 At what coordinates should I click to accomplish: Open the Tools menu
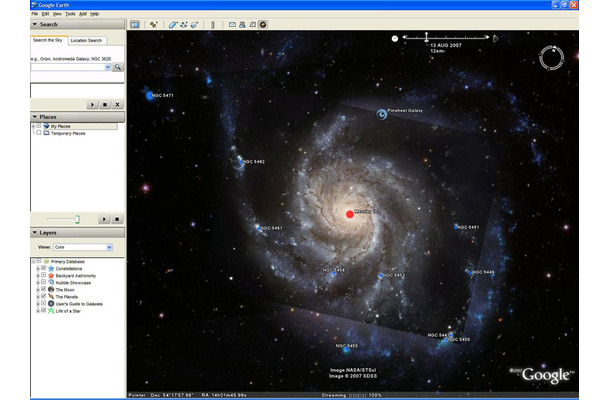tap(70, 14)
